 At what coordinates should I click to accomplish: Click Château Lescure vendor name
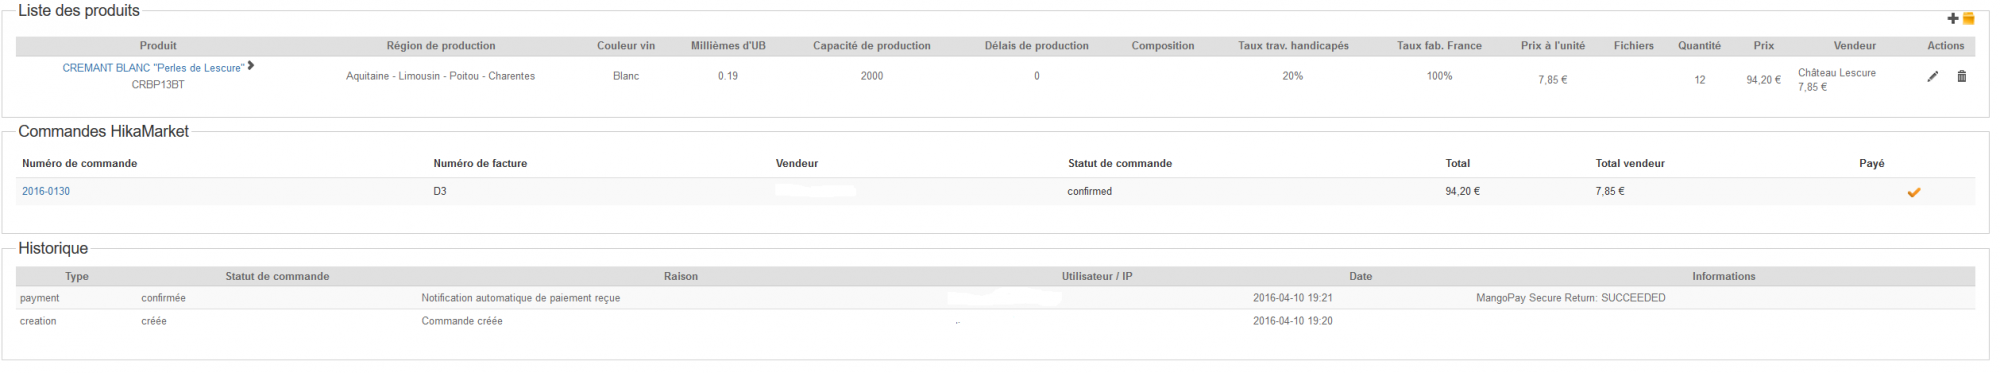(x=1836, y=73)
